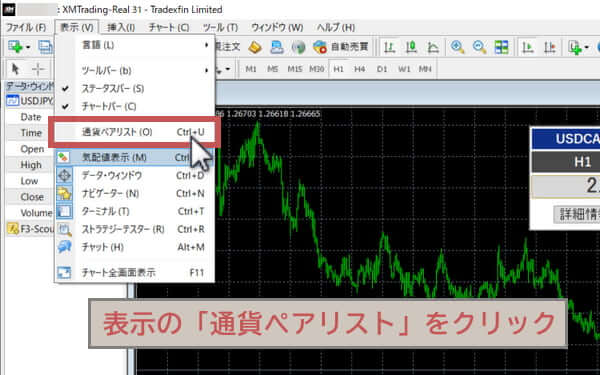
Task: Click the tile windows grid icon
Action: 501,47
